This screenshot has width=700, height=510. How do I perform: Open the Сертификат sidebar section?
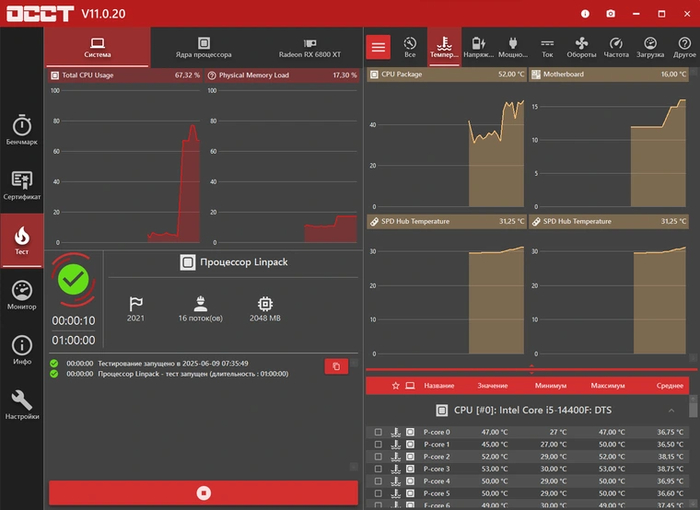(22, 186)
